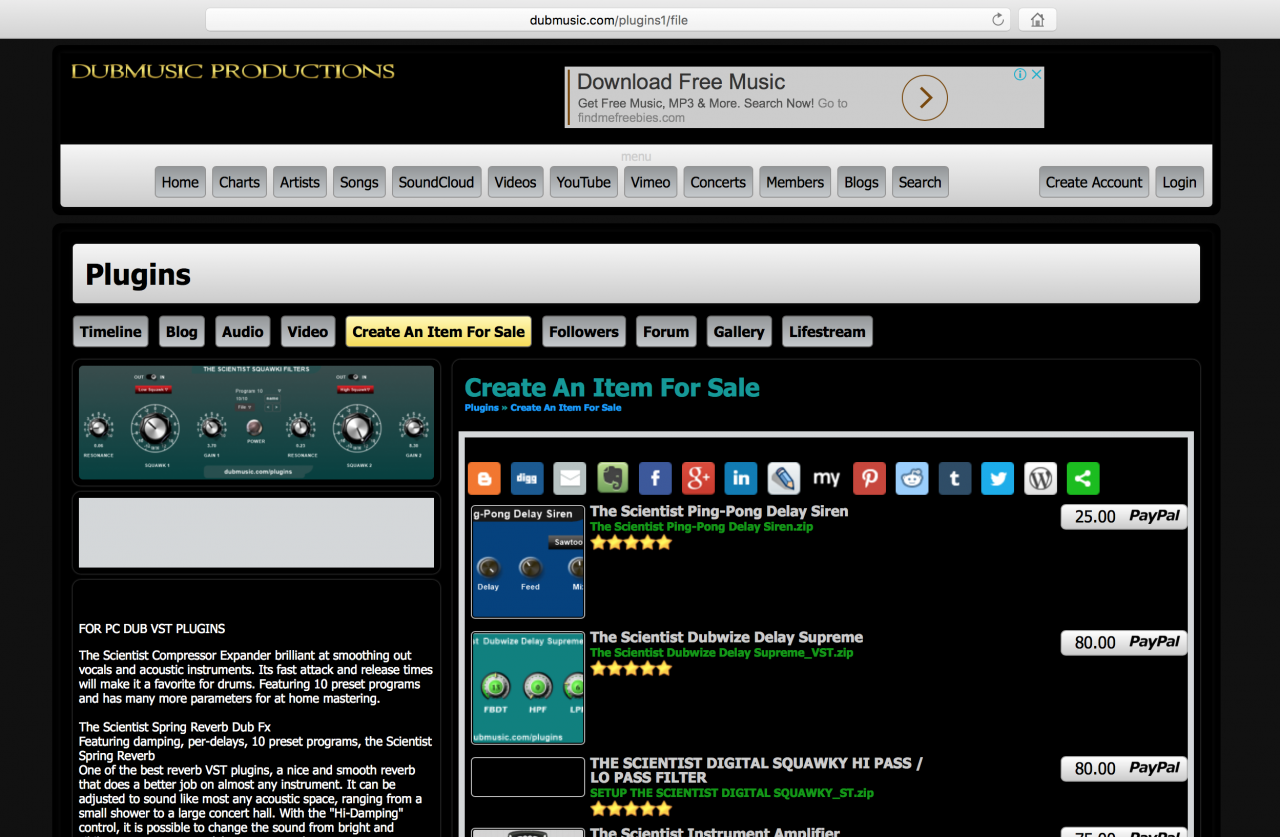Share the page on MySpace
This screenshot has width=1280, height=837.
coord(826,478)
